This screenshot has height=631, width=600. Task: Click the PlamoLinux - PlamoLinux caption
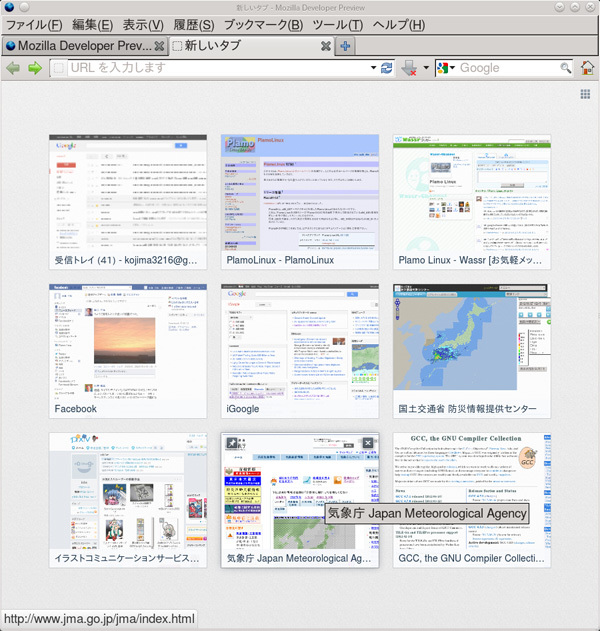tap(280, 260)
